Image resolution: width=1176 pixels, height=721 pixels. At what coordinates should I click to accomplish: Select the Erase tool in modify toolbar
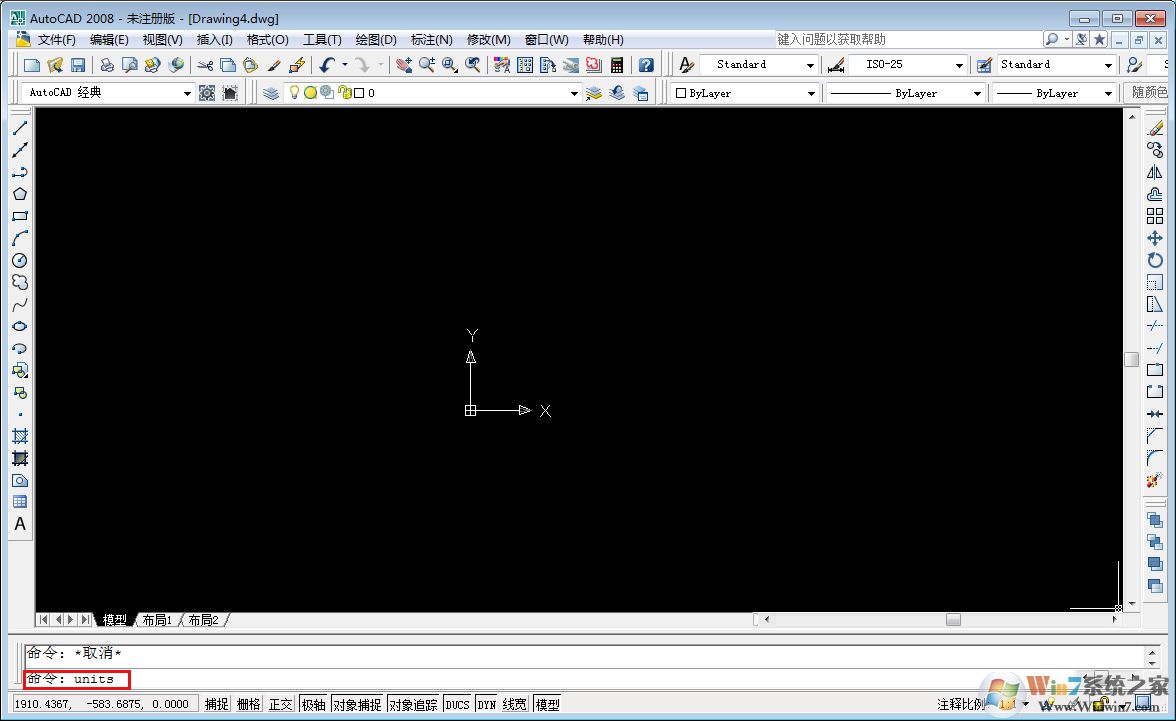1155,128
